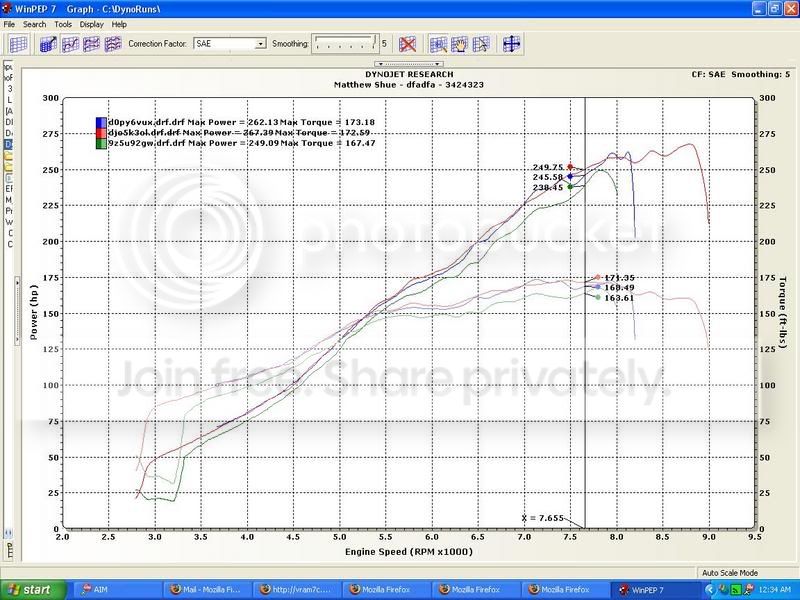Screen dimensions: 800x600
Task: Click the blue legend swatch for d0py6vux.drf
Action: point(101,122)
